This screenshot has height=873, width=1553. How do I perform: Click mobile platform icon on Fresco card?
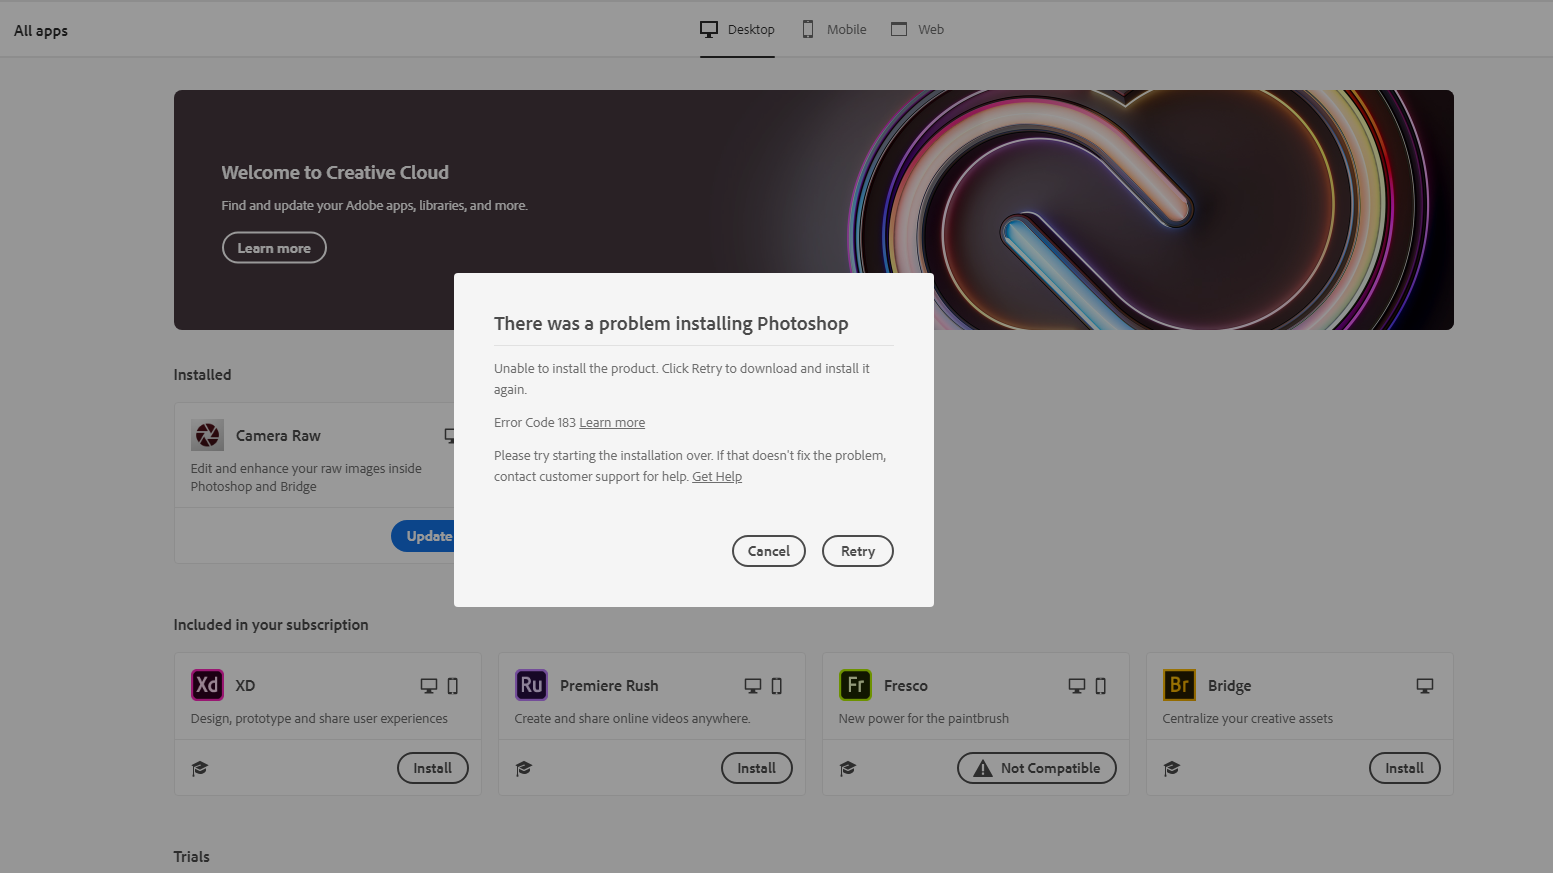point(1101,686)
